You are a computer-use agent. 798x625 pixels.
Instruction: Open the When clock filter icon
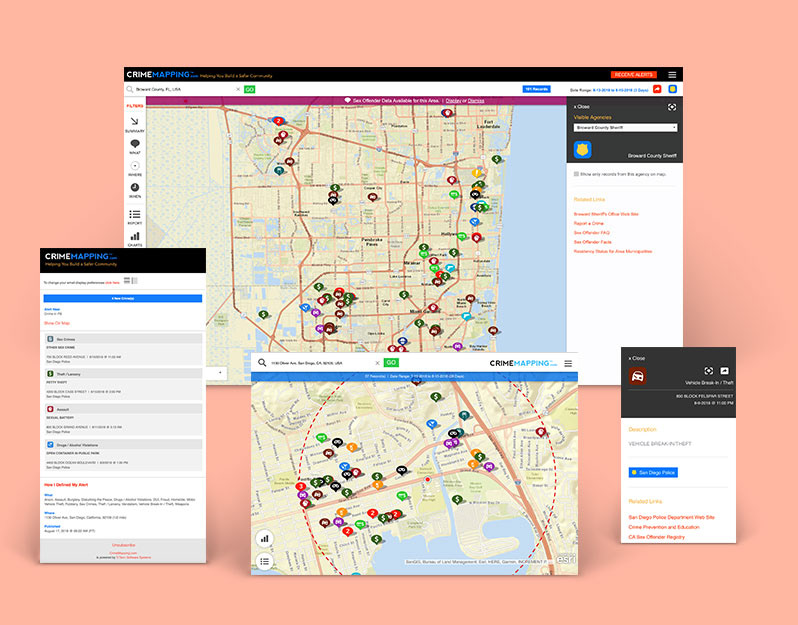coord(135,188)
